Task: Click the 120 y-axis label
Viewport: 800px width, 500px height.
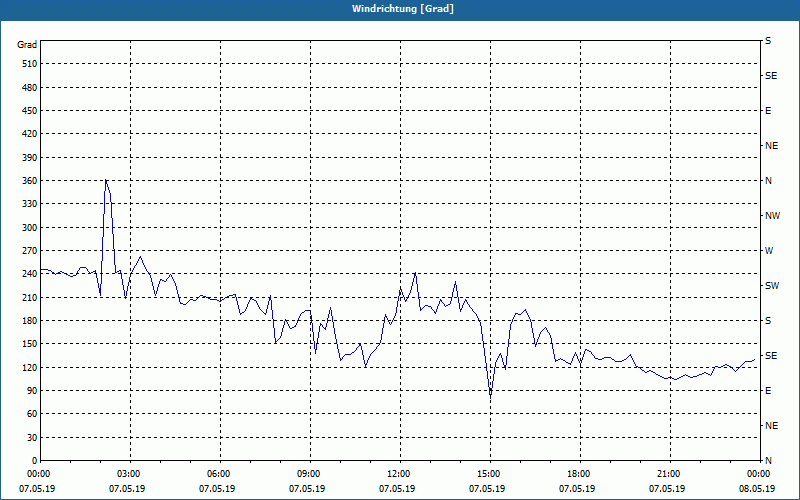Action: pyautogui.click(x=30, y=367)
